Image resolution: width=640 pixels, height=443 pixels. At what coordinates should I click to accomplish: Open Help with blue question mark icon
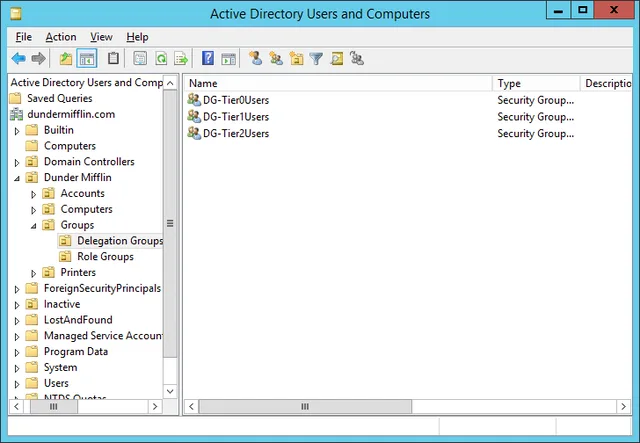[208, 59]
